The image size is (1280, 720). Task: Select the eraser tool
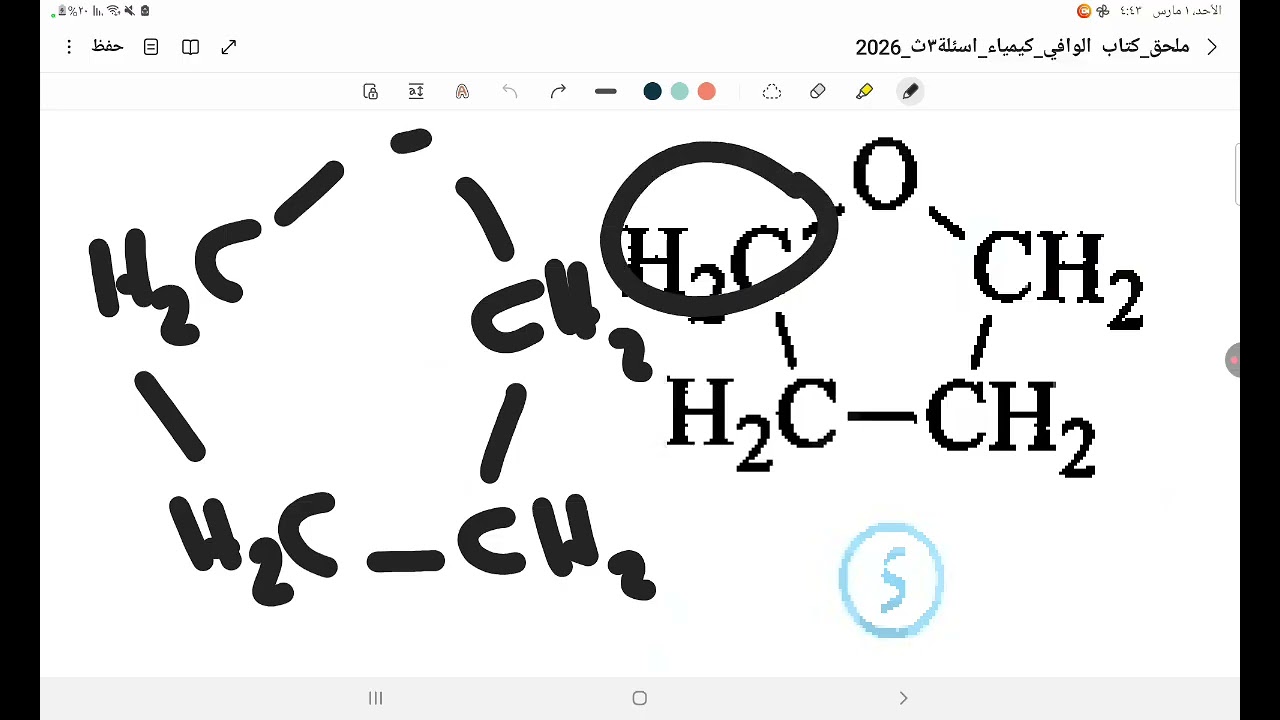817,91
